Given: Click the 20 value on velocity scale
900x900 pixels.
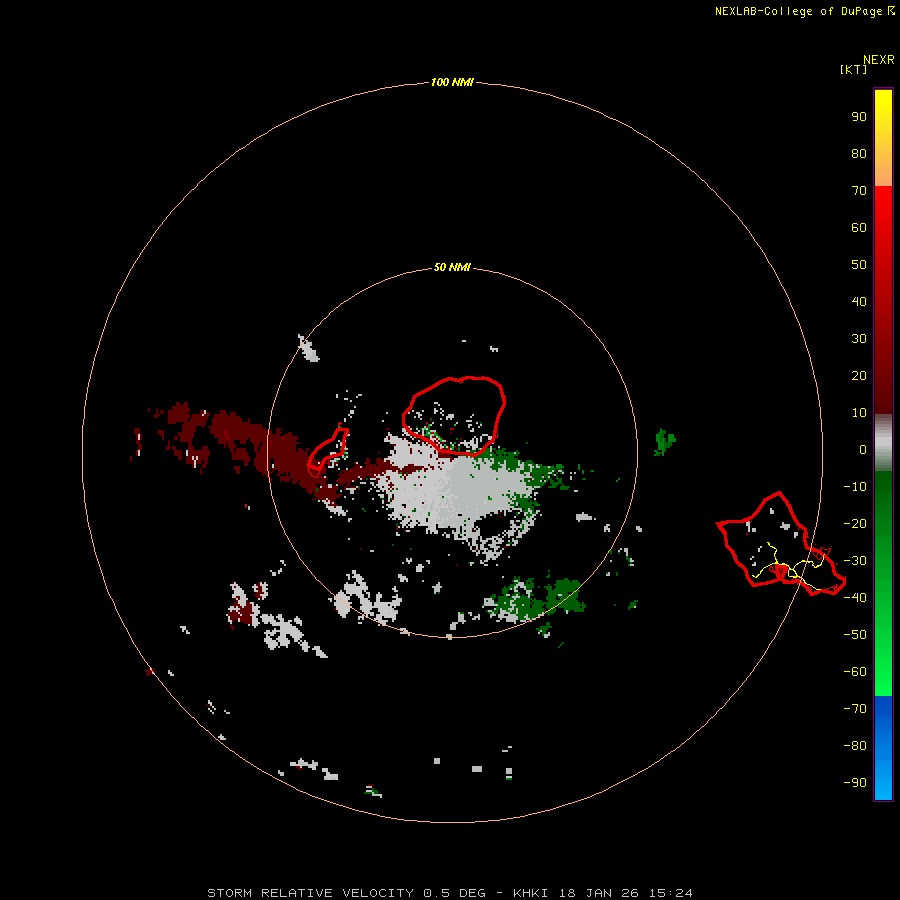Looking at the screenshot, I should [x=859, y=375].
